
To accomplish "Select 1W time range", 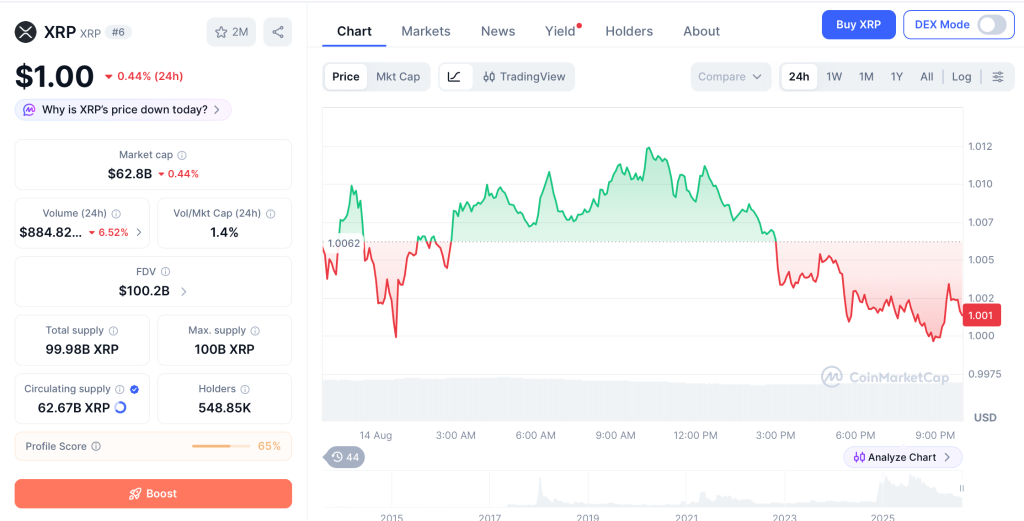I will point(834,76).
